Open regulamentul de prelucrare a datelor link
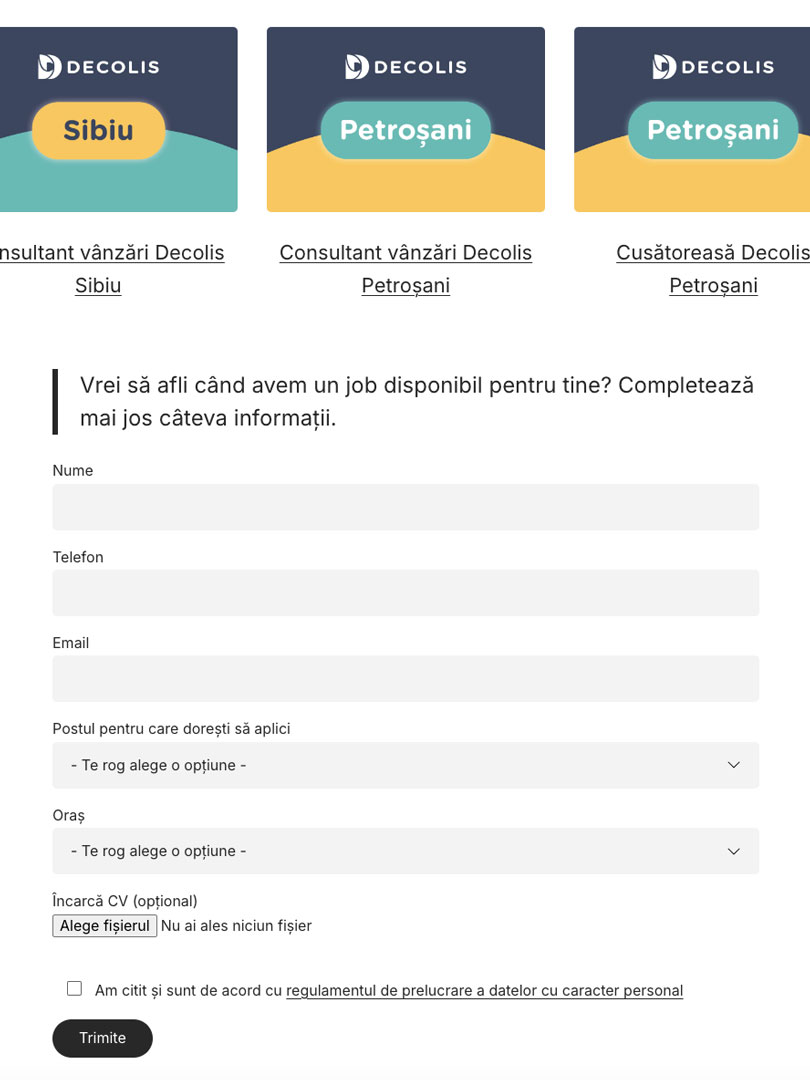 pos(484,990)
